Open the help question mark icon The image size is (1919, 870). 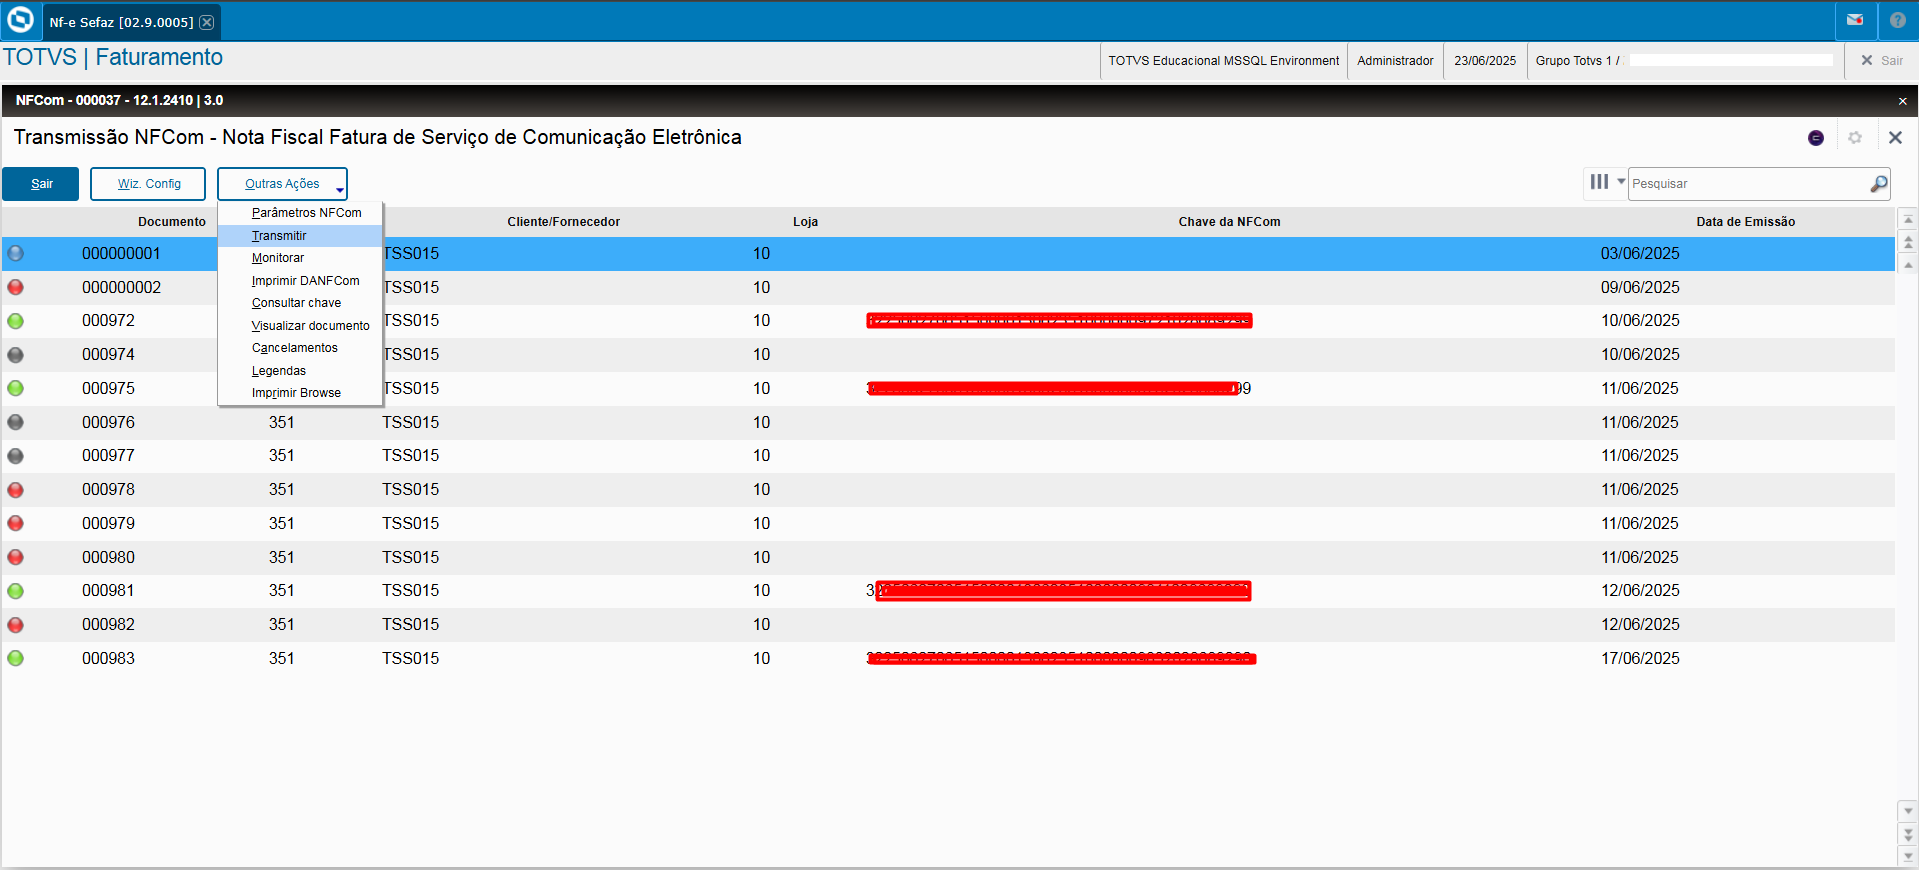pyautogui.click(x=1898, y=20)
